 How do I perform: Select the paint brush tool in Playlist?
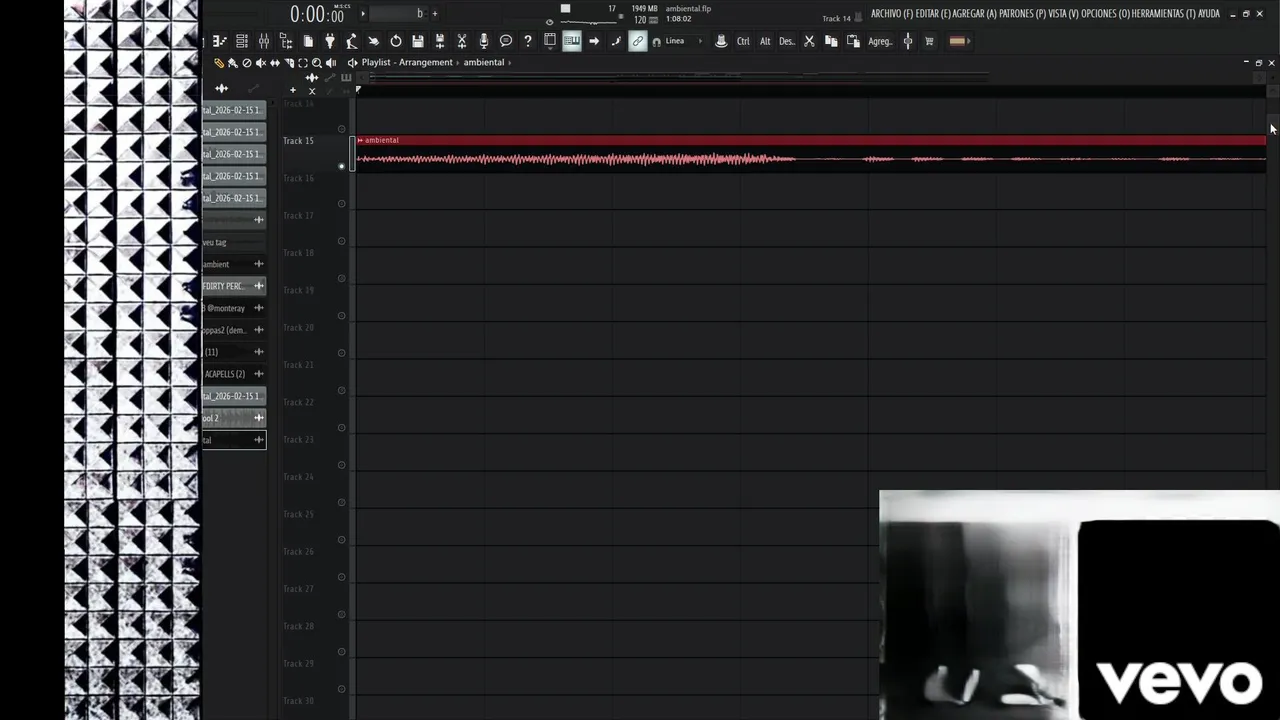pos(233,62)
